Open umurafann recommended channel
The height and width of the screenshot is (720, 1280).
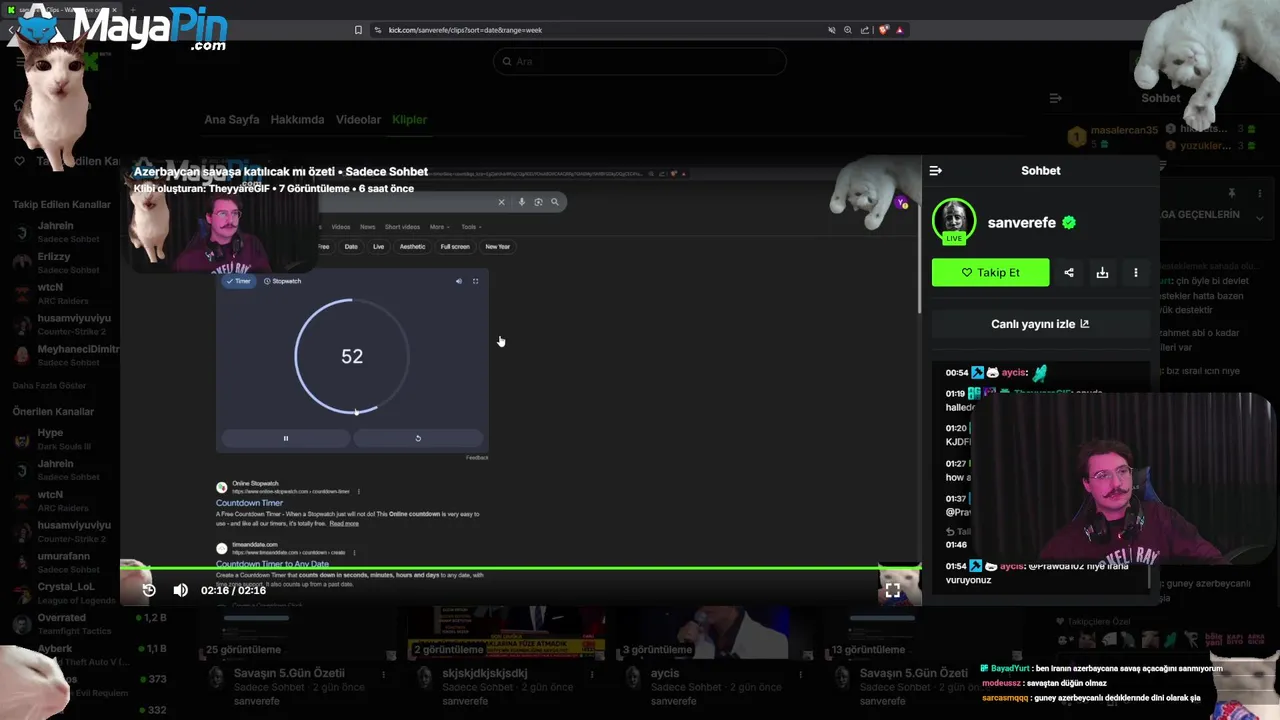tap(62, 562)
